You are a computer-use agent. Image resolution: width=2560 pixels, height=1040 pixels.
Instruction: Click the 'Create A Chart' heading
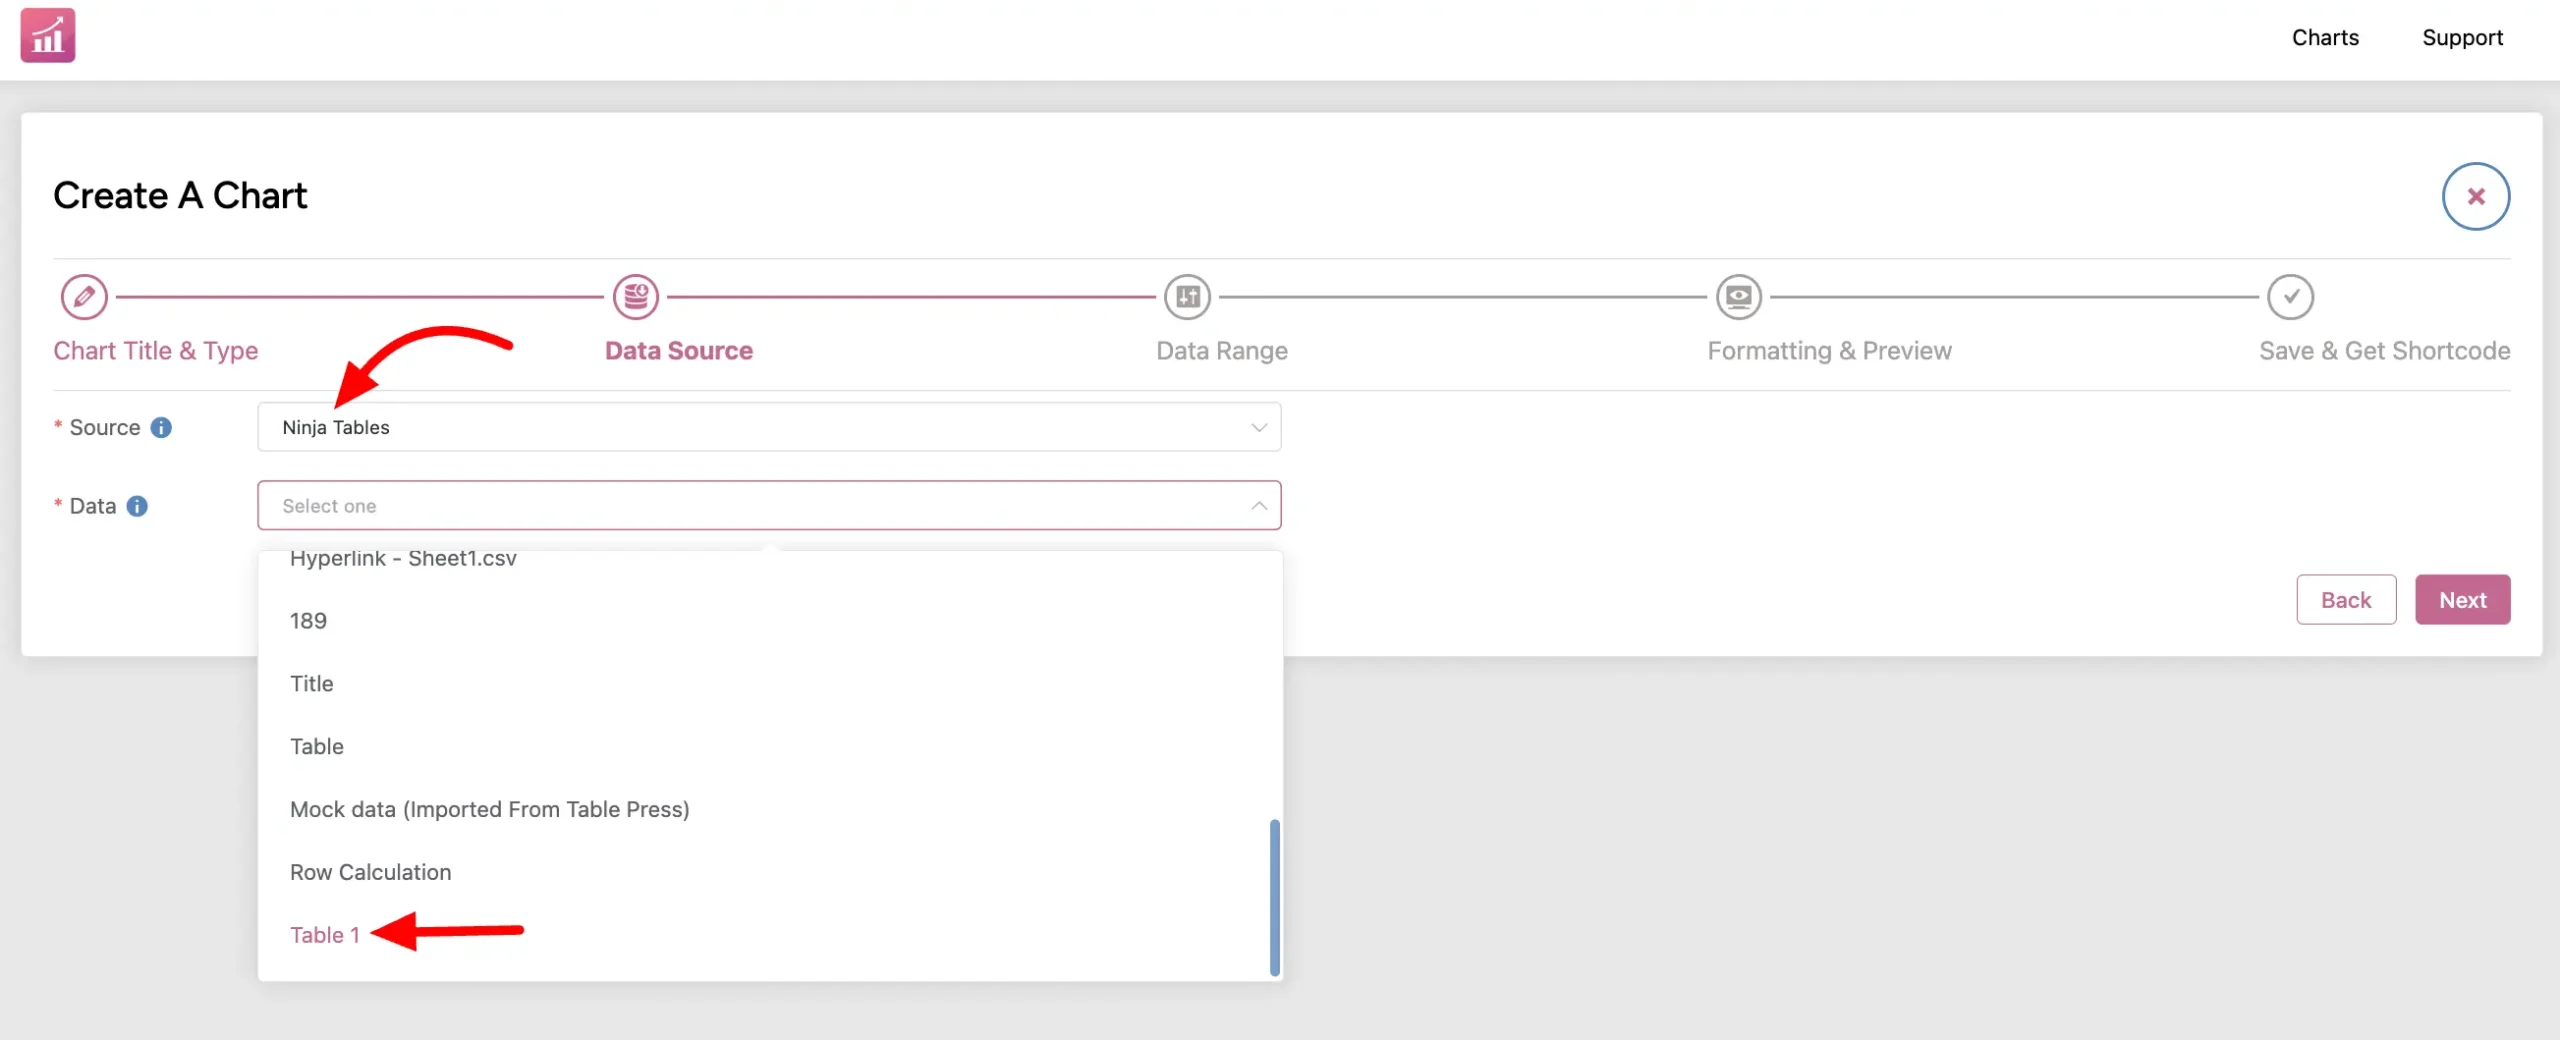[x=180, y=196]
